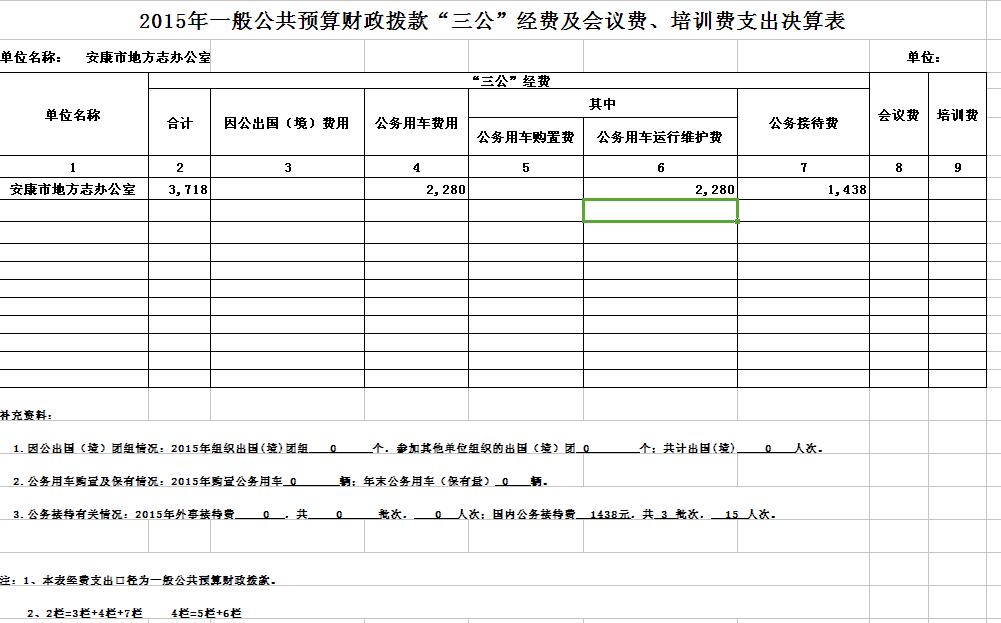Select empty 会议费 cell in 安康市地方志办公室 row
This screenshot has width=1001, height=623.
[x=899, y=189]
